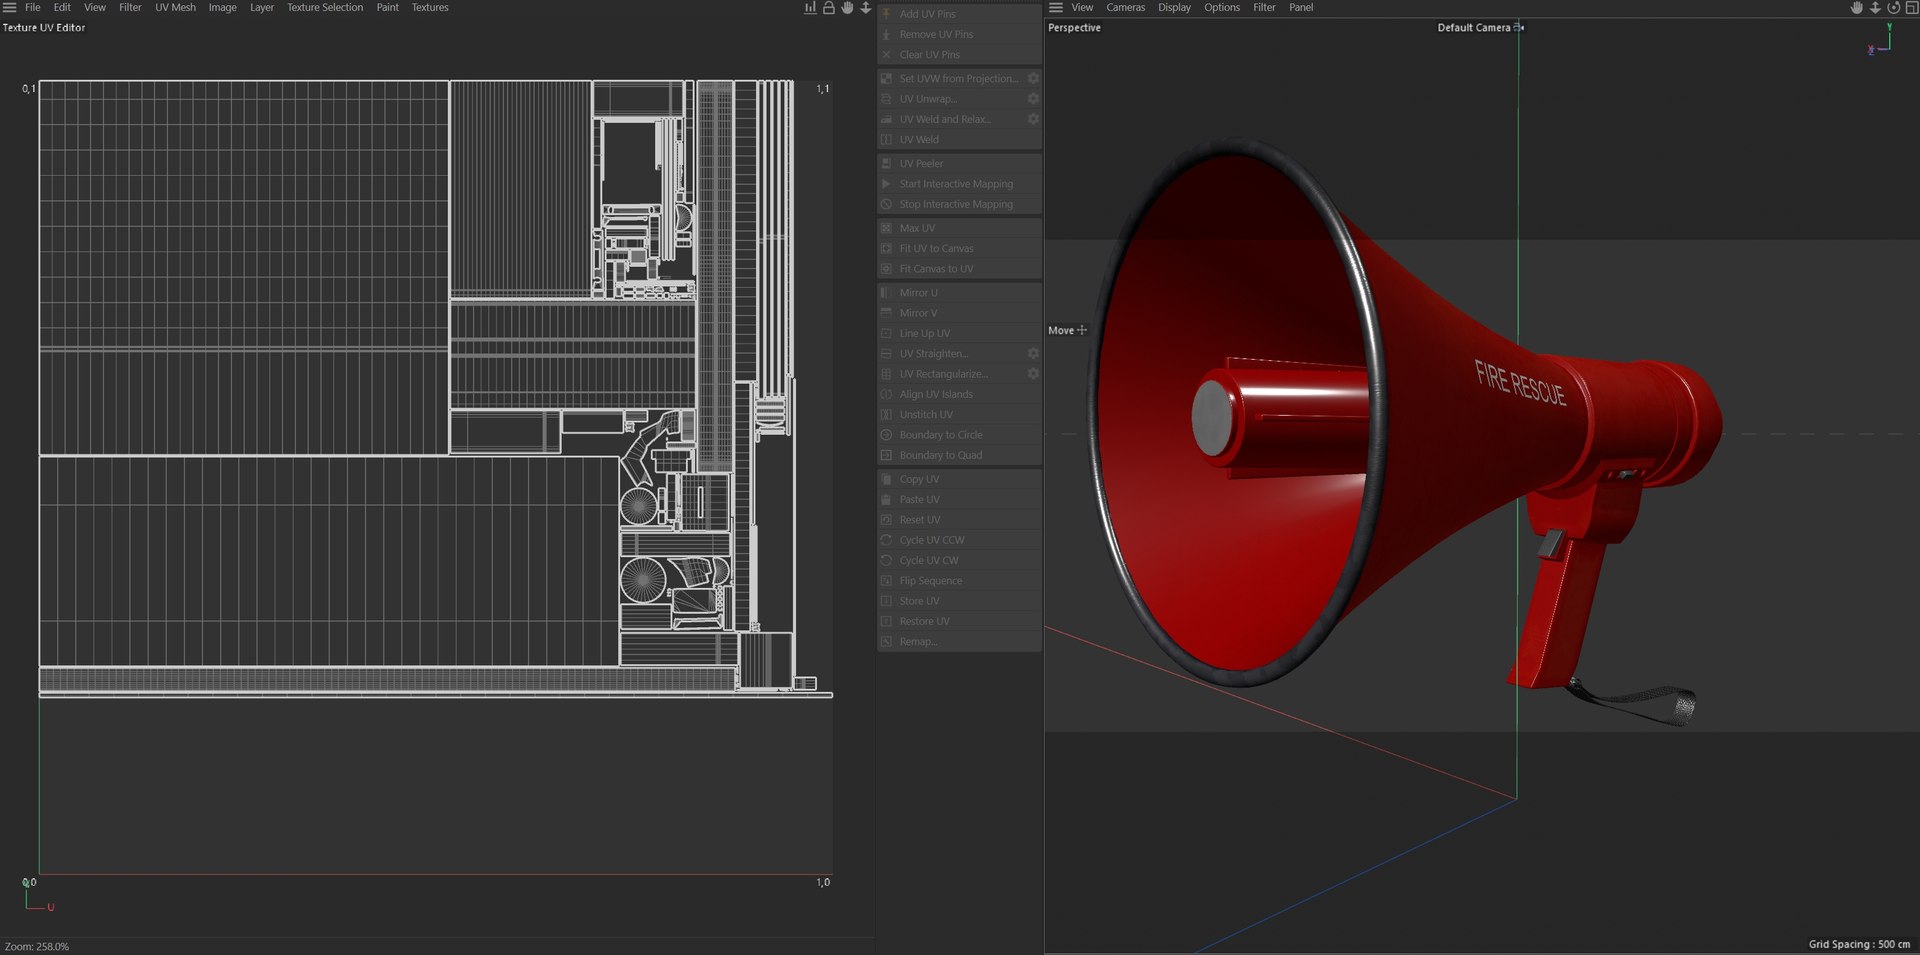Viewport: 1920px width, 955px height.
Task: Open settings gear for UV Rectangularize
Action: (1033, 374)
